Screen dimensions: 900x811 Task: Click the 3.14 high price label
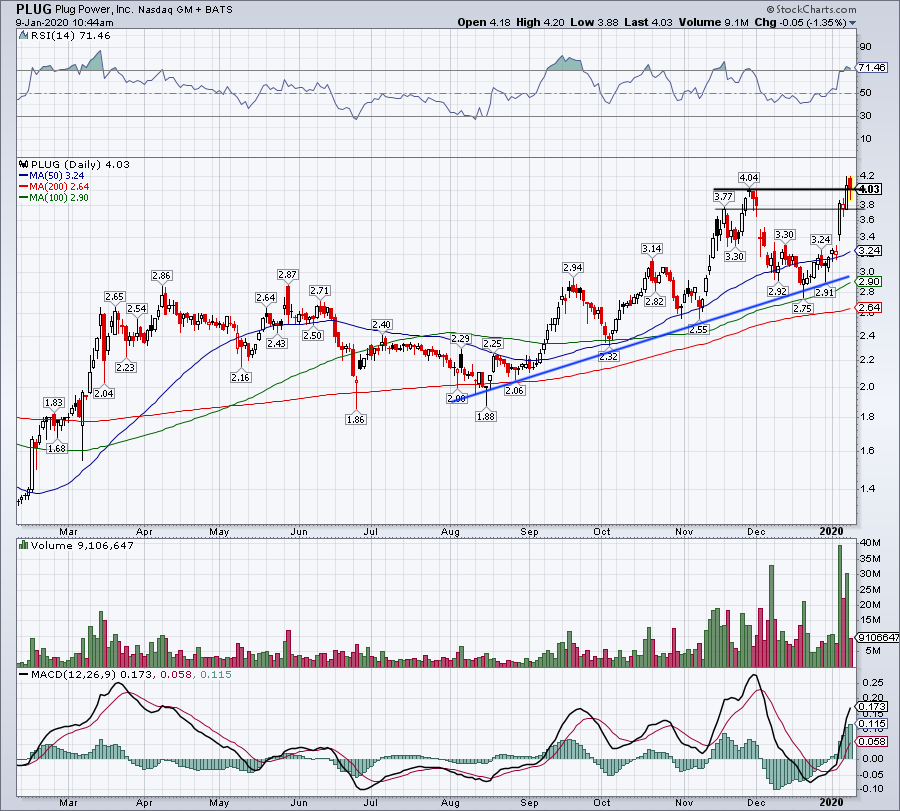coord(651,249)
